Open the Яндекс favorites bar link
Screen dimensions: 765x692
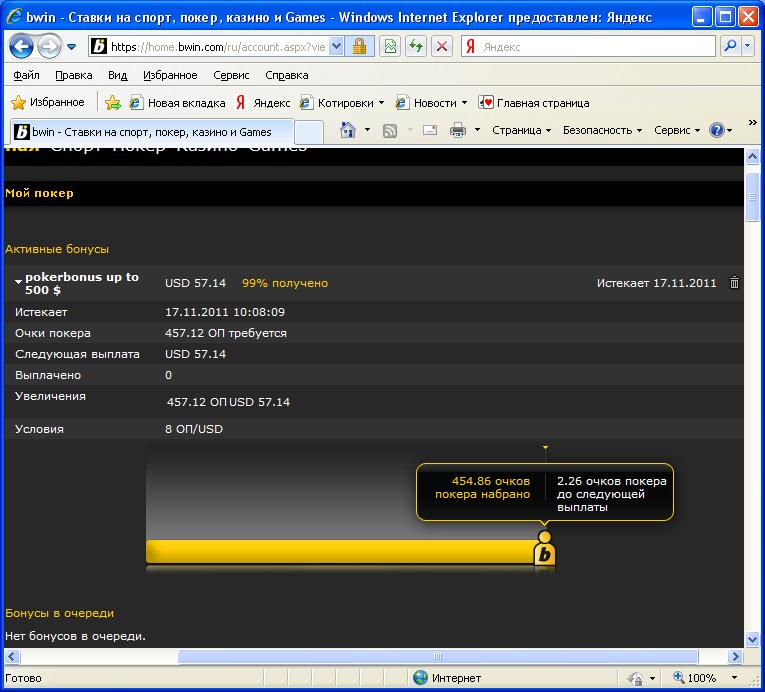click(x=263, y=103)
